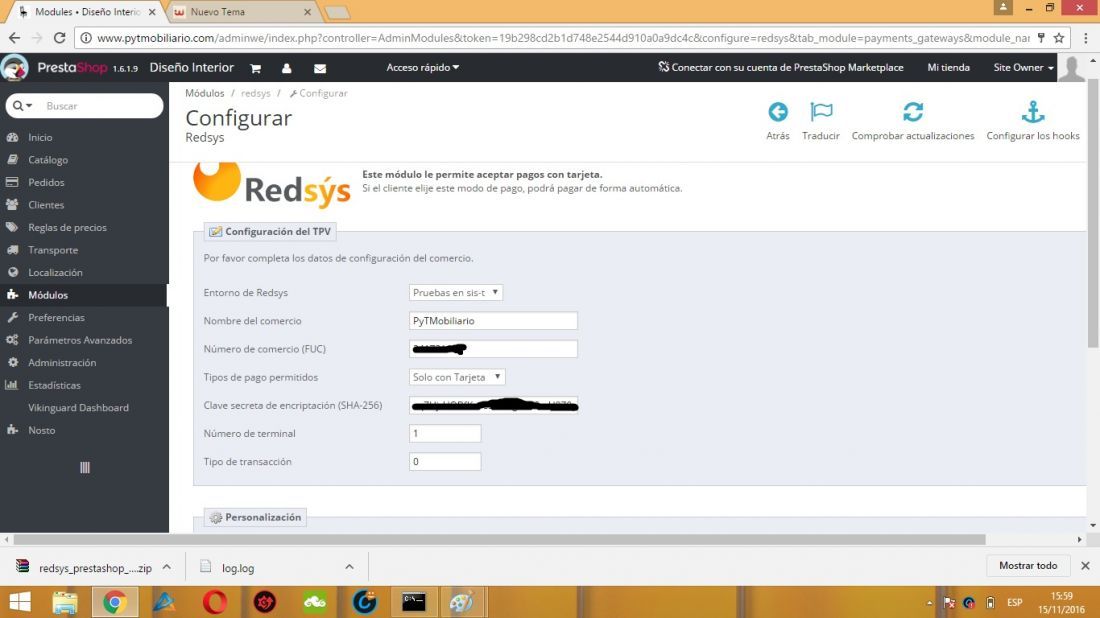Click the browser address bar
1100x618 pixels.
point(561,38)
